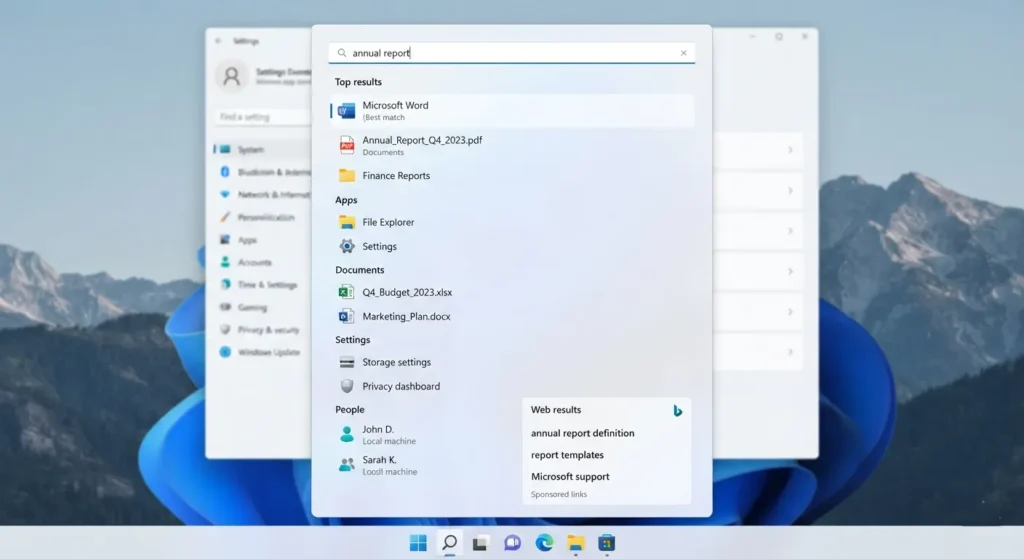
Task: Launch File Explorer from Apps results
Action: coord(388,222)
